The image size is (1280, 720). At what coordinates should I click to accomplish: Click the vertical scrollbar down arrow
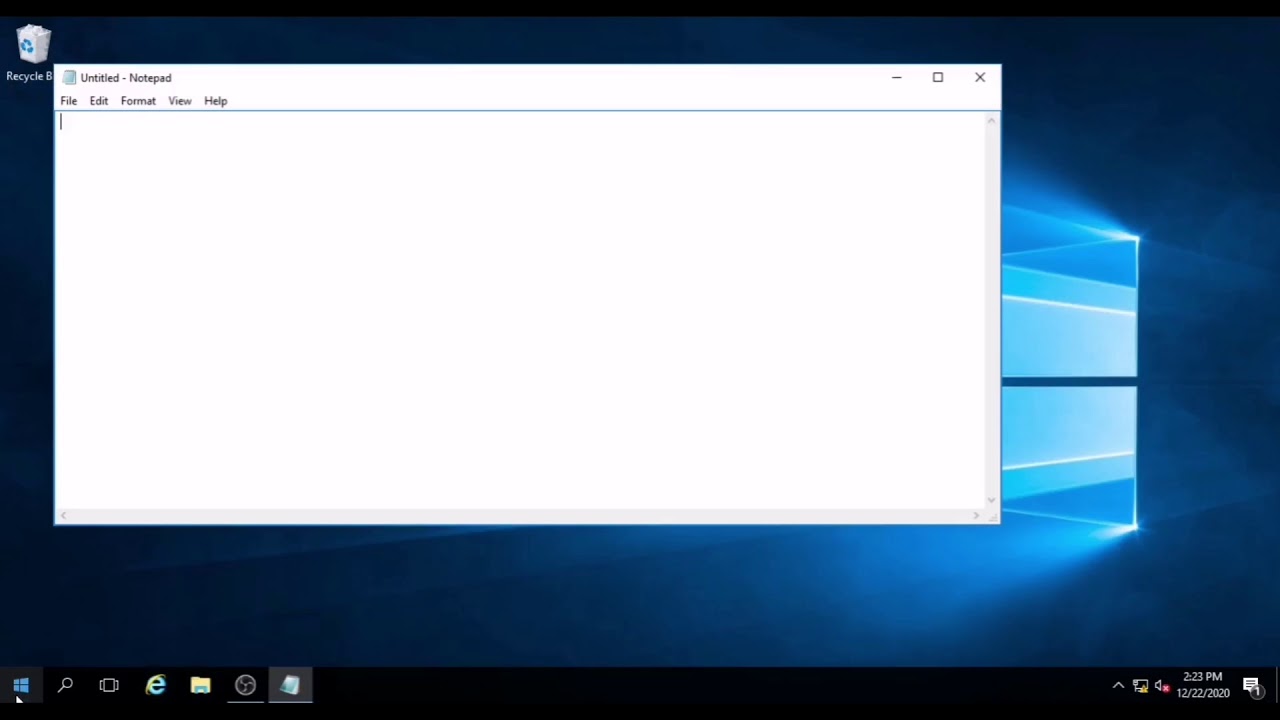[x=992, y=500]
